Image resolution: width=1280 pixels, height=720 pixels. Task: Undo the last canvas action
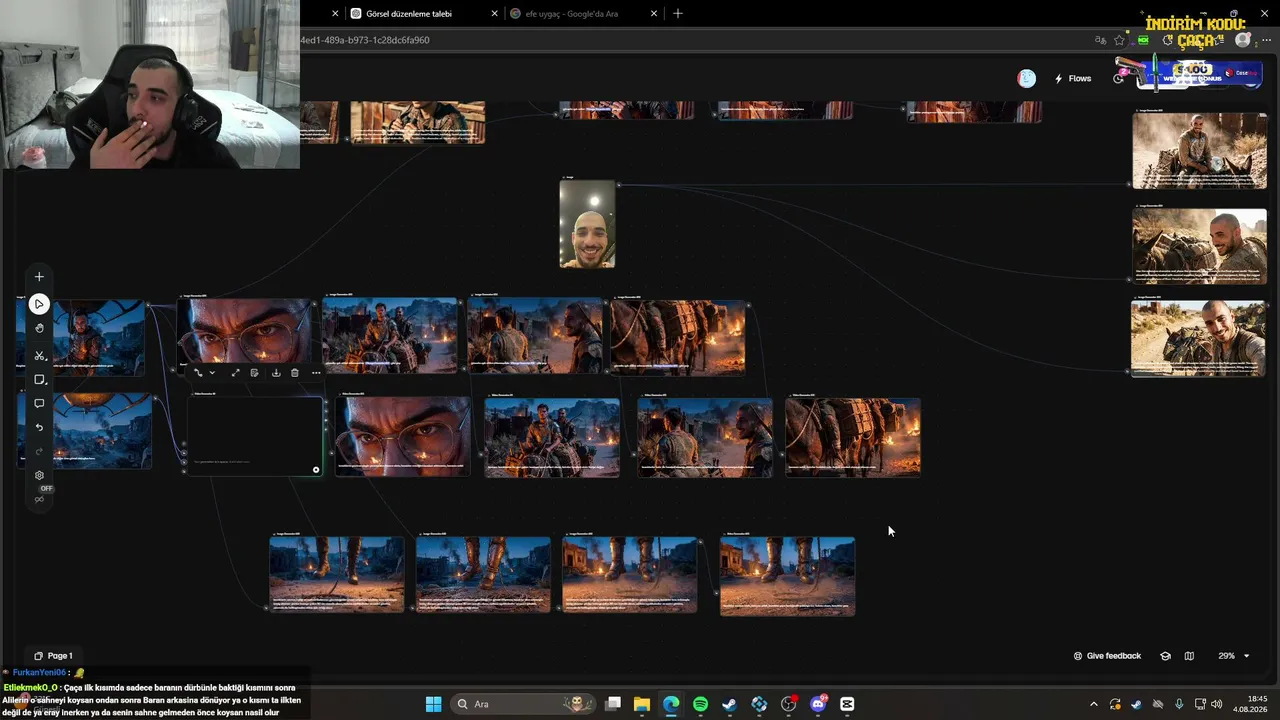(x=39, y=428)
